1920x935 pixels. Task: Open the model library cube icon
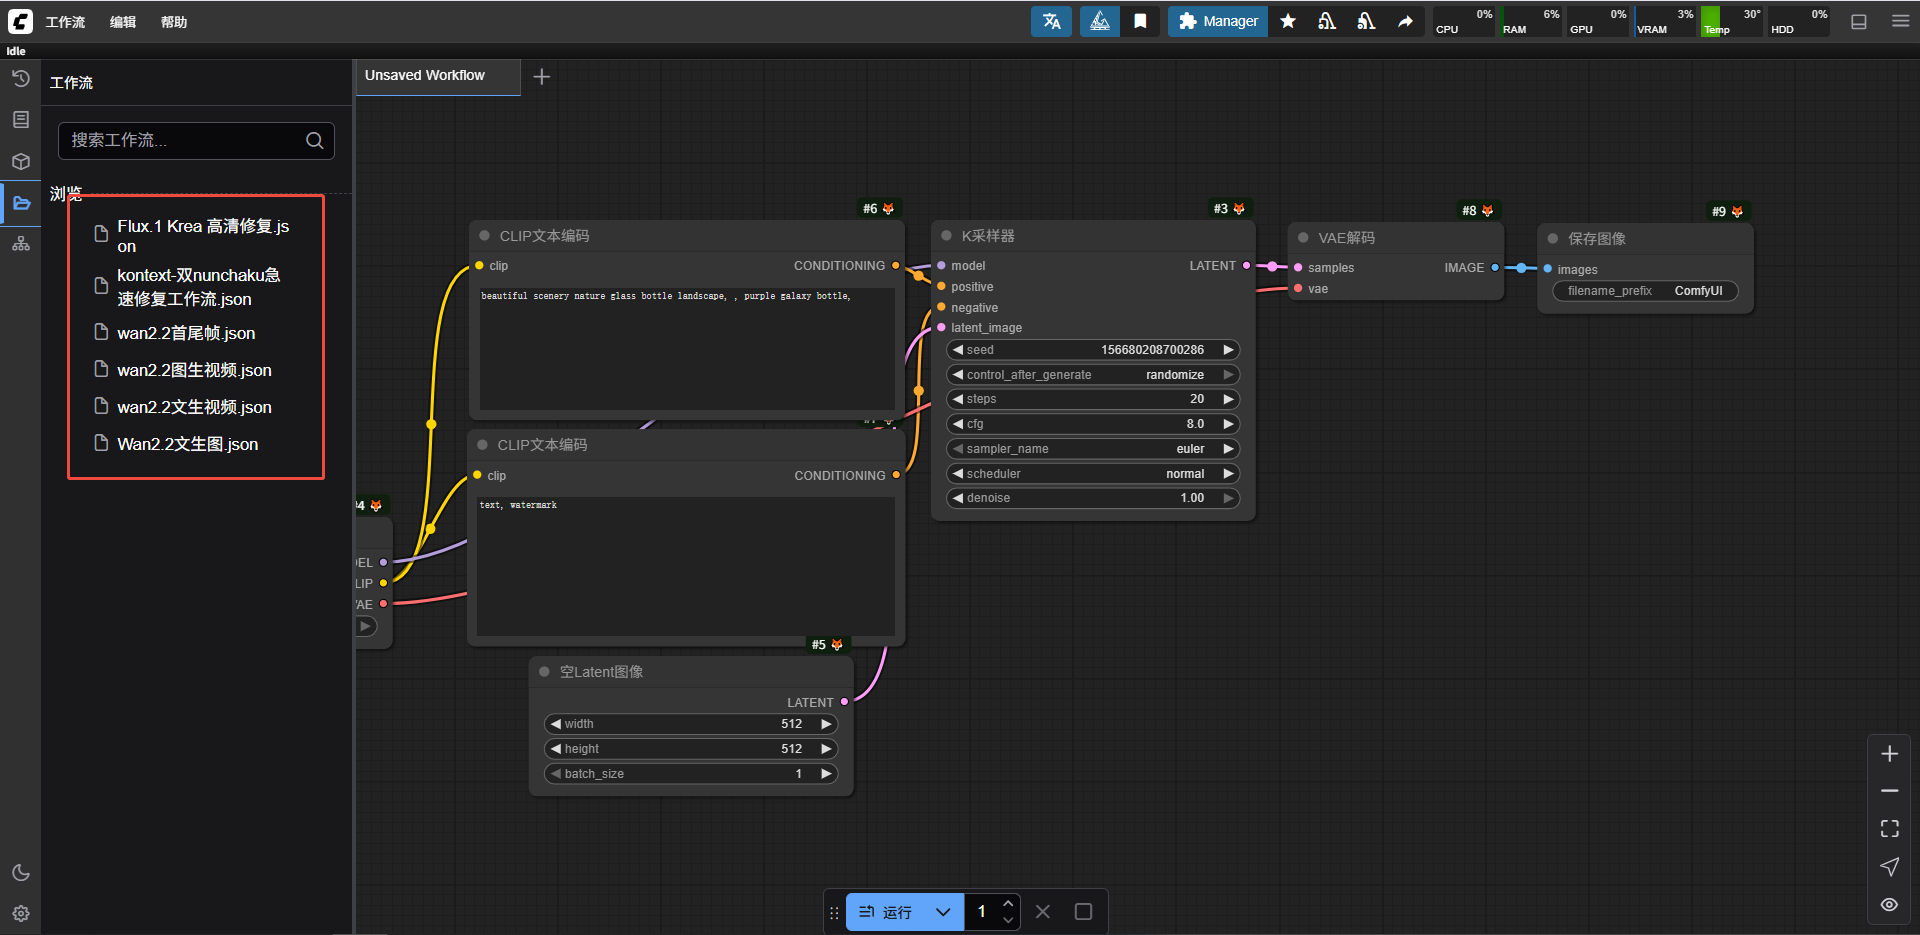point(21,161)
